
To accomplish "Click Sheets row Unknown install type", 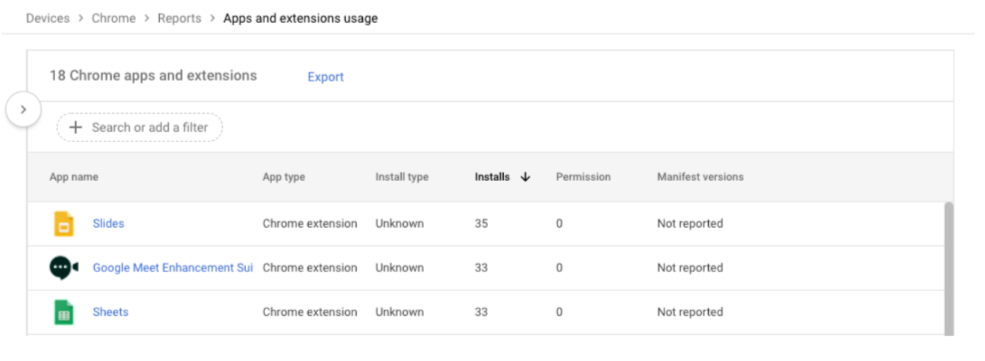I will tap(400, 312).
